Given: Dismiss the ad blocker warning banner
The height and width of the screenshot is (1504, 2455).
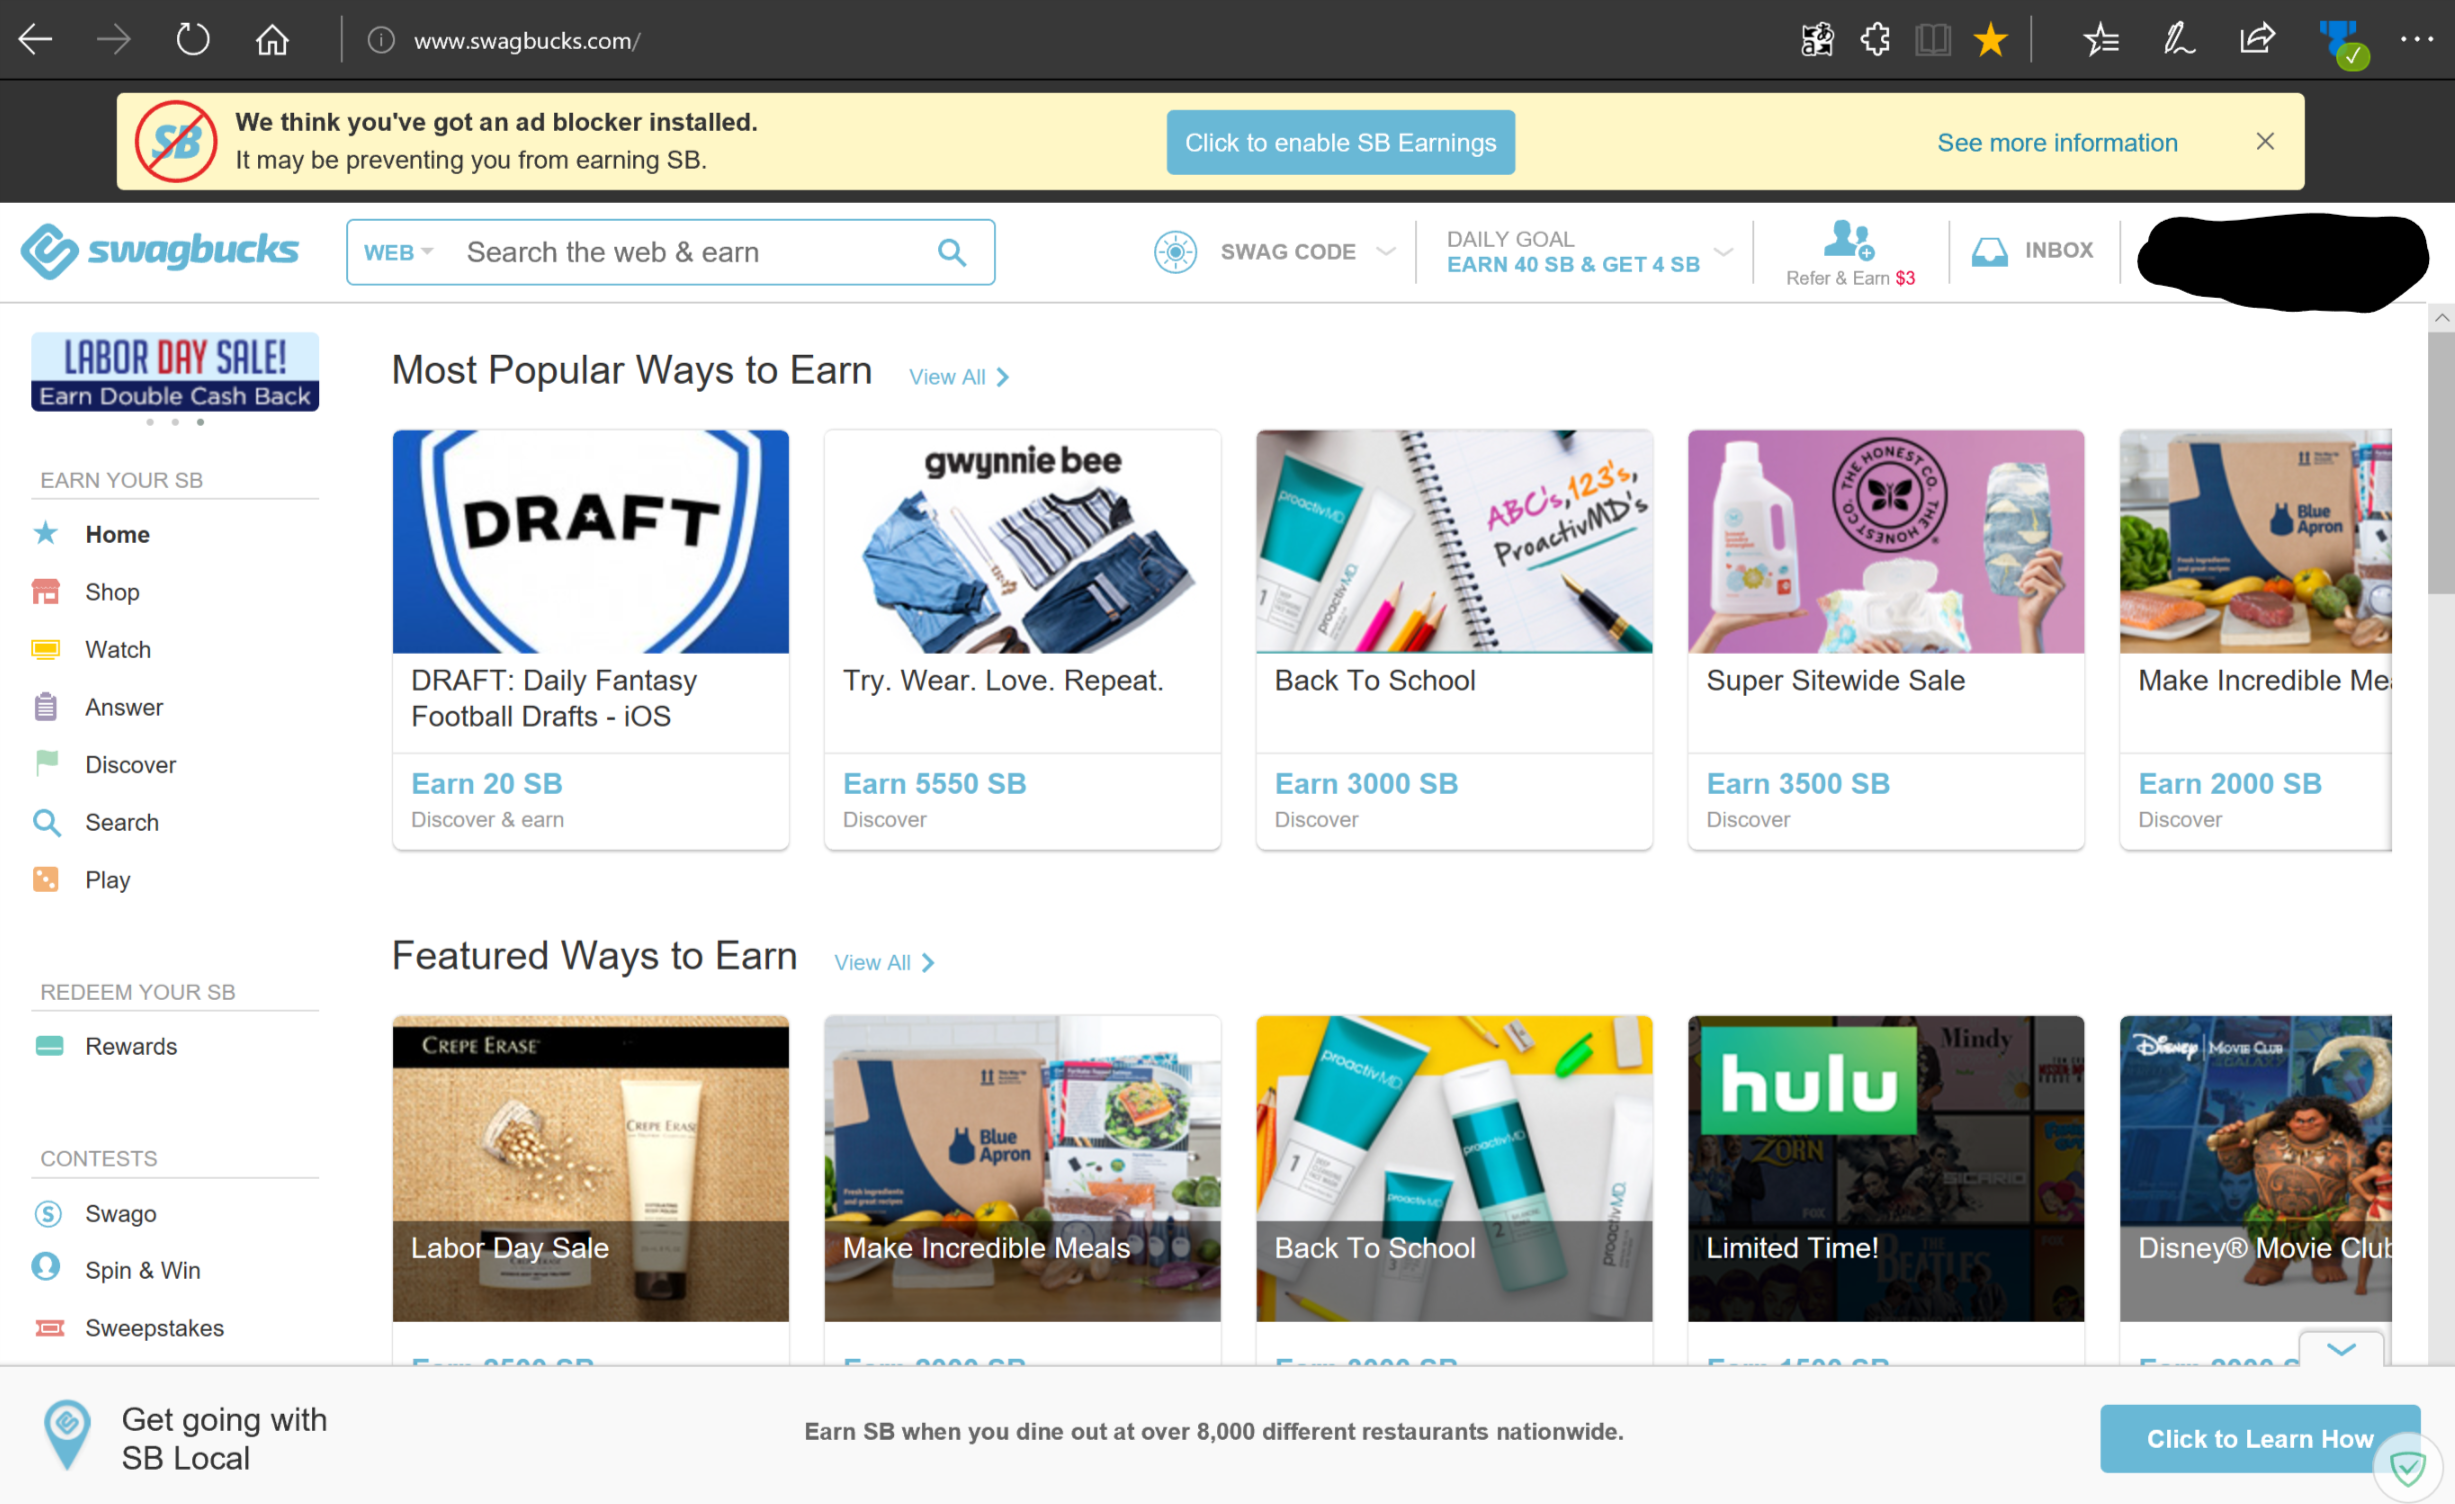Looking at the screenshot, I should tap(2264, 142).
